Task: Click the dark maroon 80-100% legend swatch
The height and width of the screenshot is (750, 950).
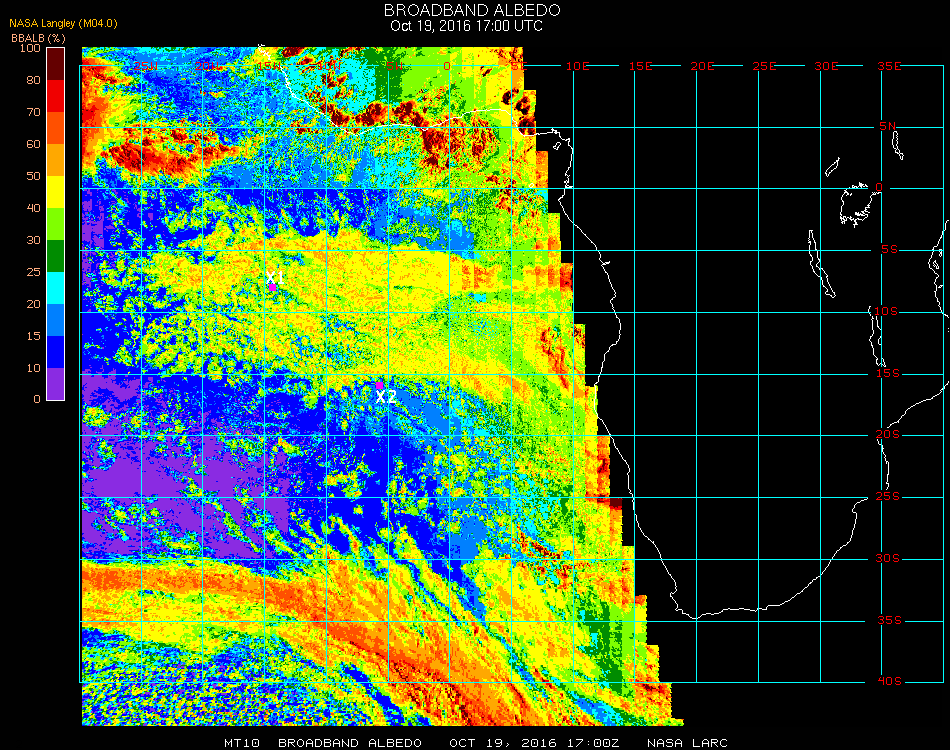Action: (56, 64)
